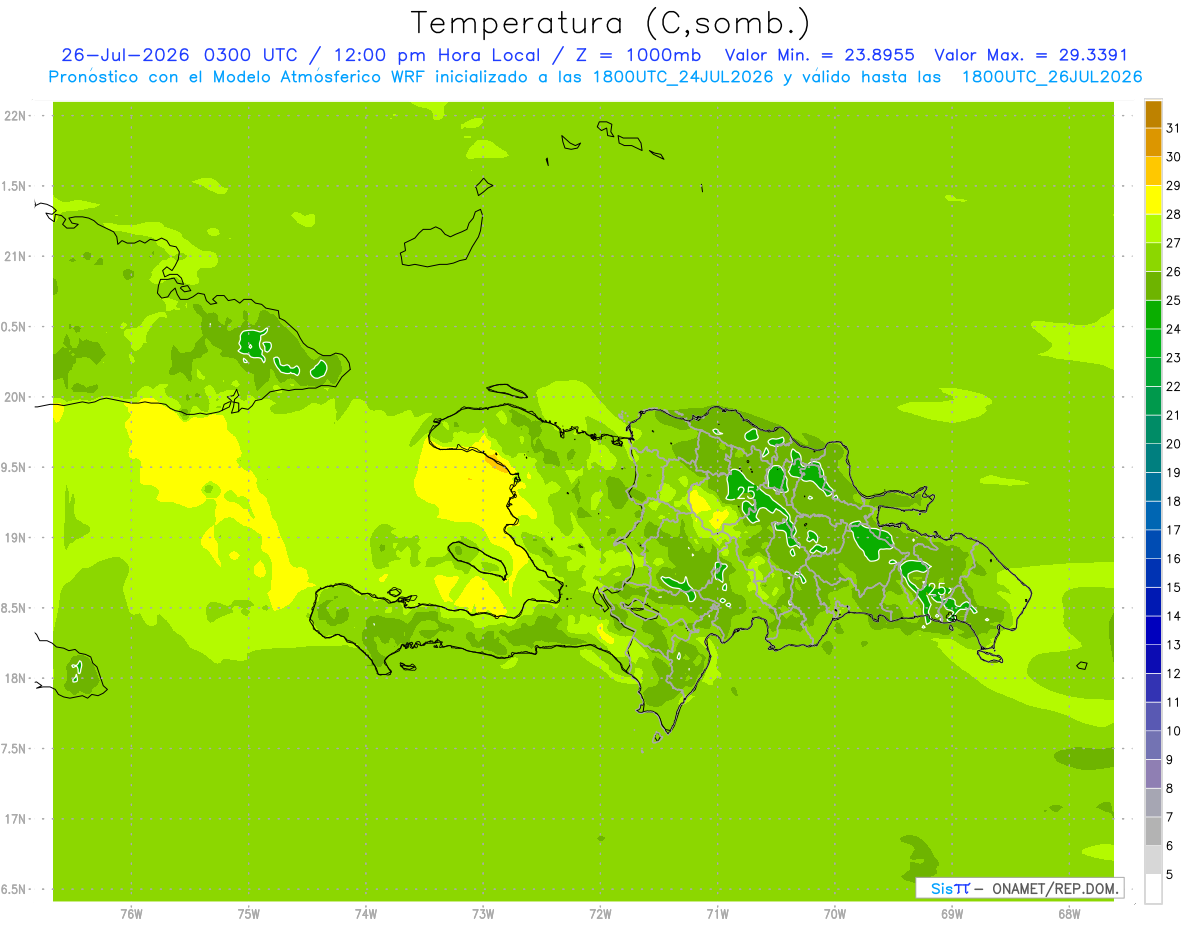Click the 25 contour label near southeast coast
Image resolution: width=1200 pixels, height=927 pixels.
point(937,588)
